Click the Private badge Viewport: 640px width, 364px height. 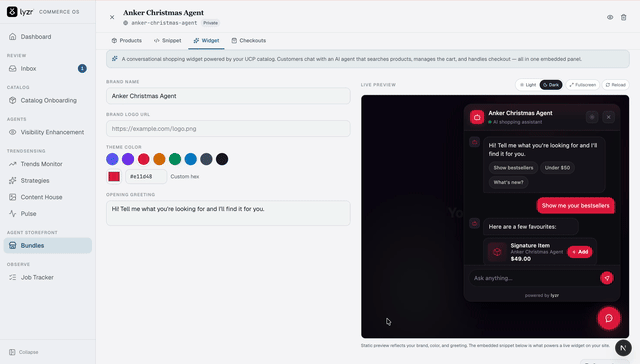tap(211, 23)
